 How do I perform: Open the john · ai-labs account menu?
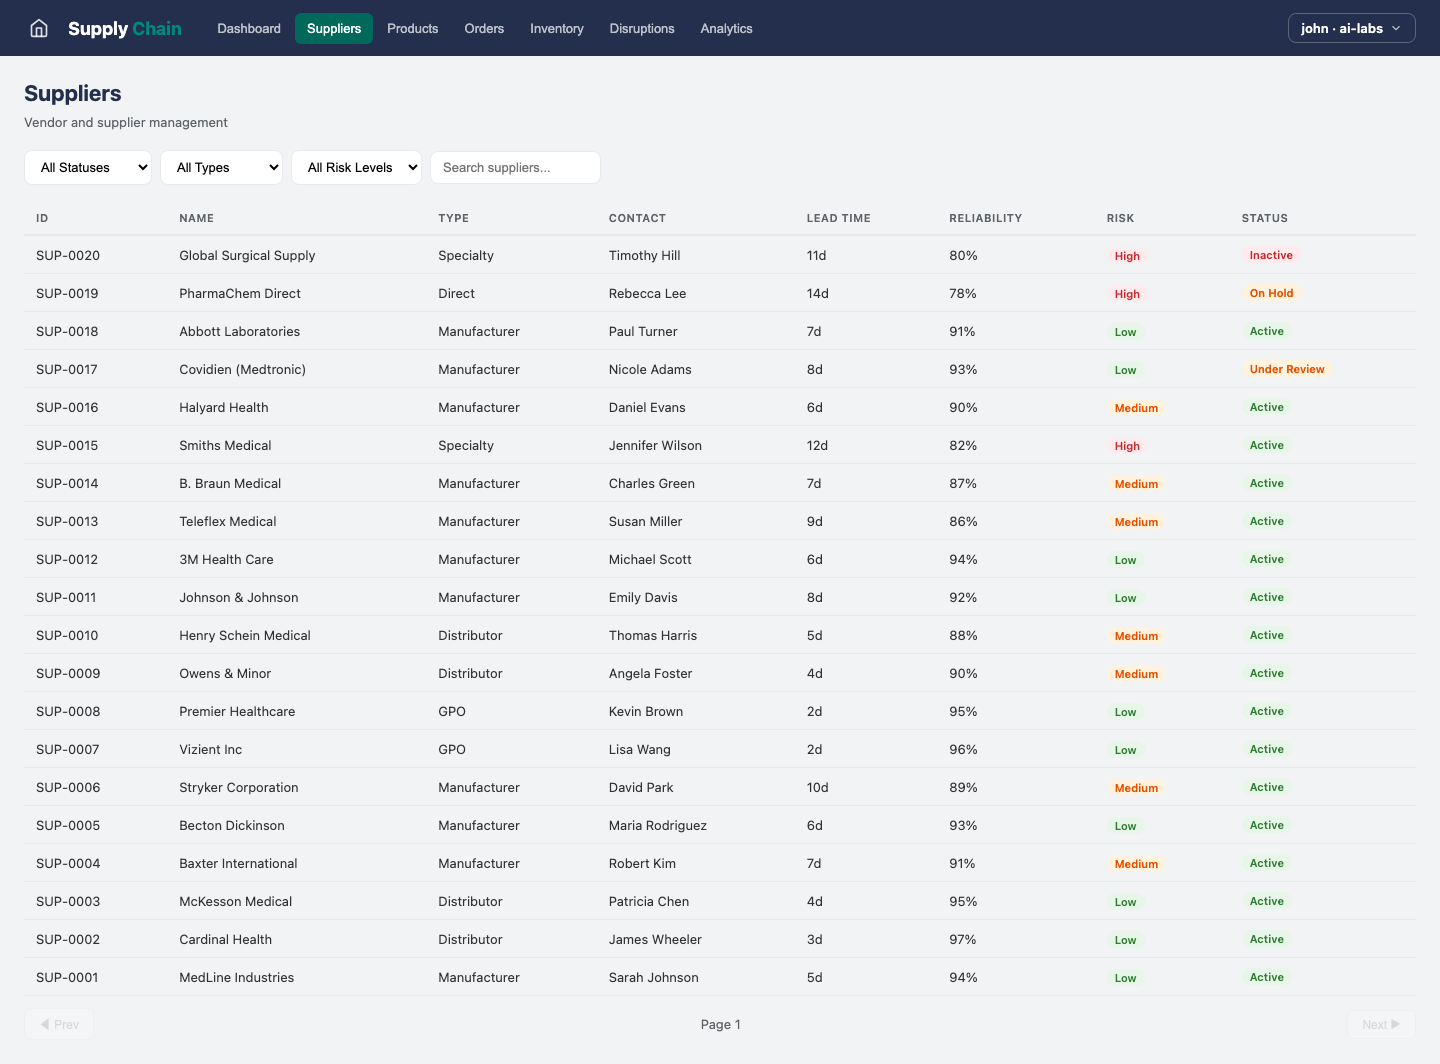(1351, 28)
